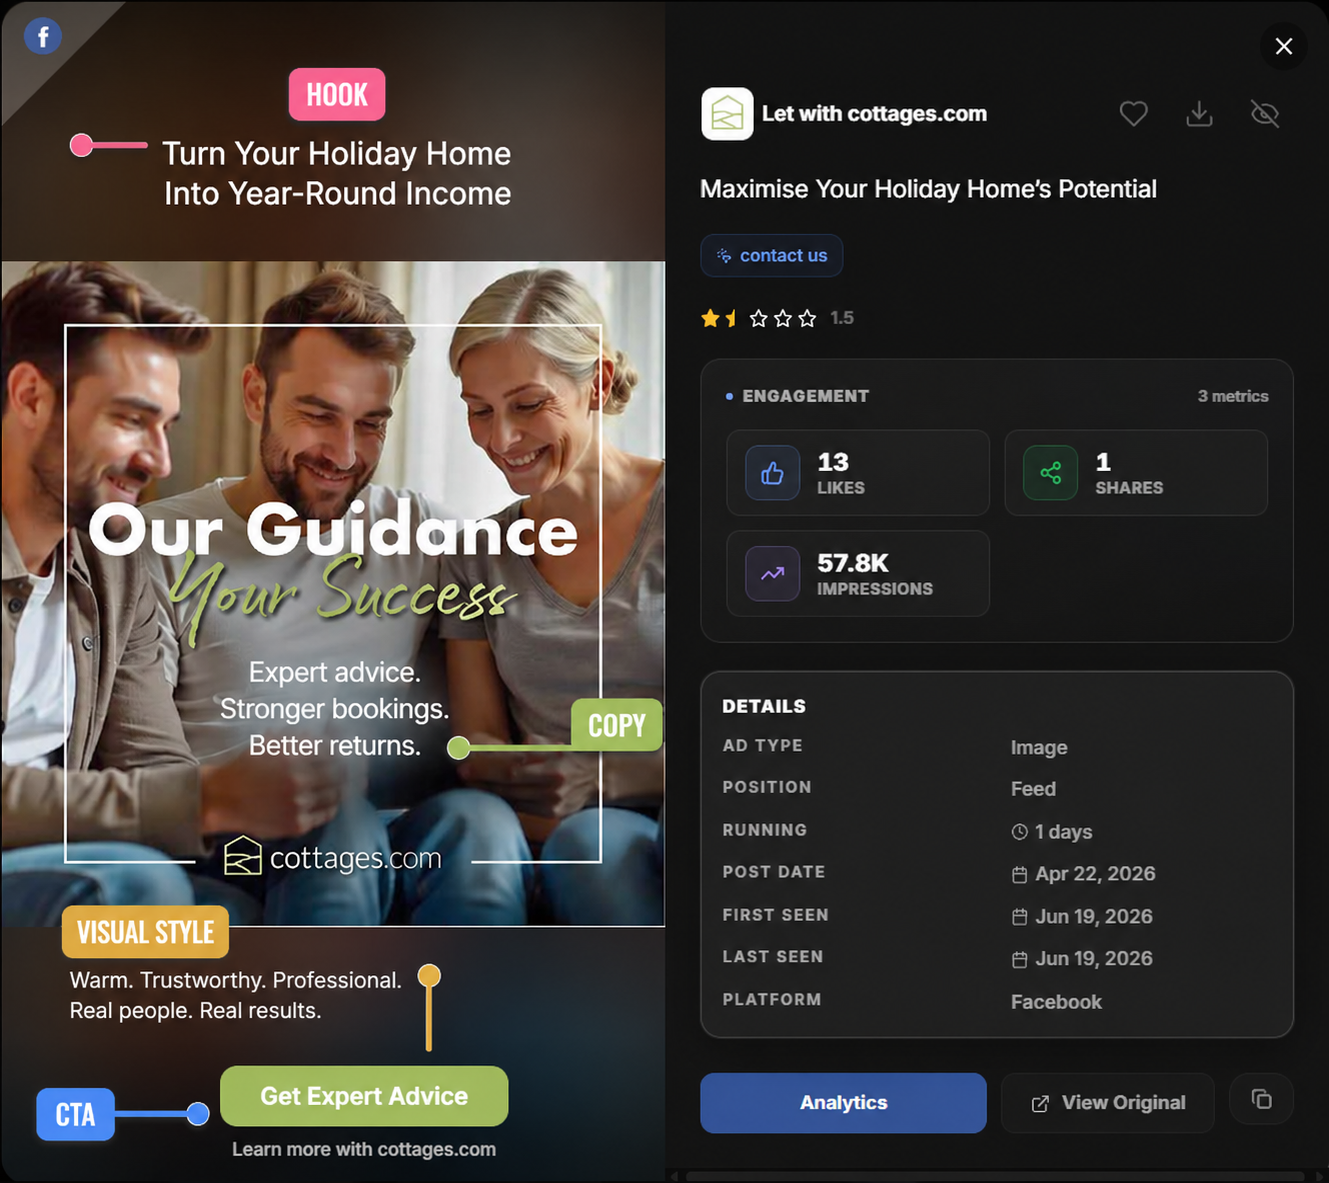Image resolution: width=1329 pixels, height=1183 pixels.
Task: Click the Position value Feed
Action: 1033,789
